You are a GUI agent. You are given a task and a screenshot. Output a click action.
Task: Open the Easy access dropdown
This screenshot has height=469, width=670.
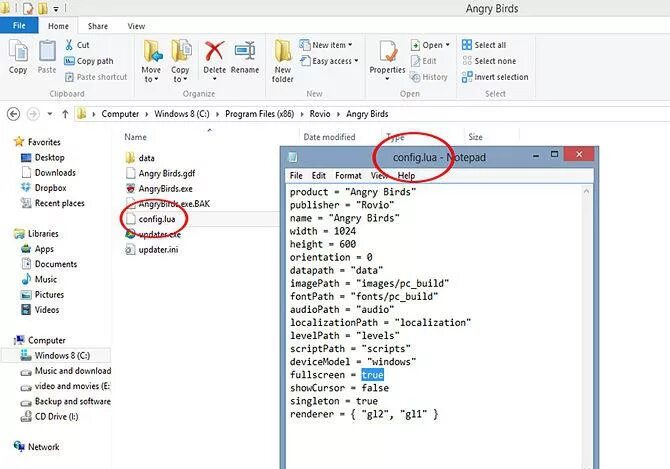[329, 61]
